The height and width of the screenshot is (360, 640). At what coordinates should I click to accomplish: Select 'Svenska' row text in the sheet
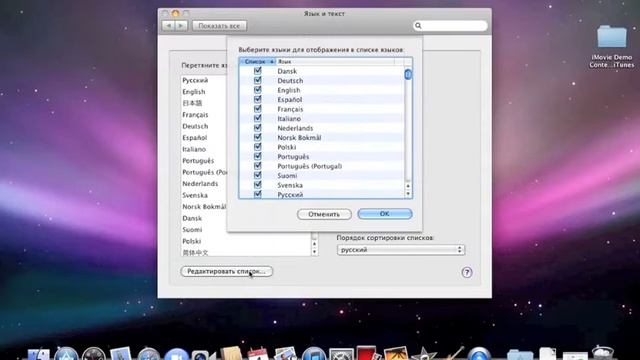point(290,185)
